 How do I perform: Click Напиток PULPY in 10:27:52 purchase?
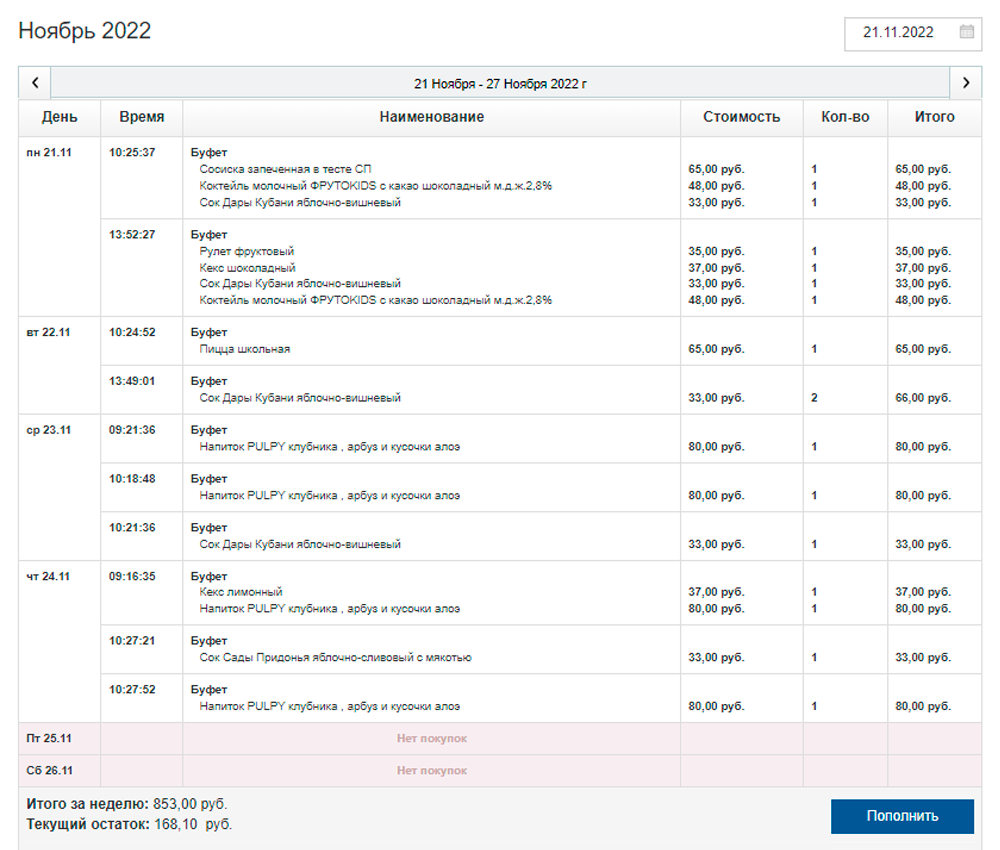(330, 706)
